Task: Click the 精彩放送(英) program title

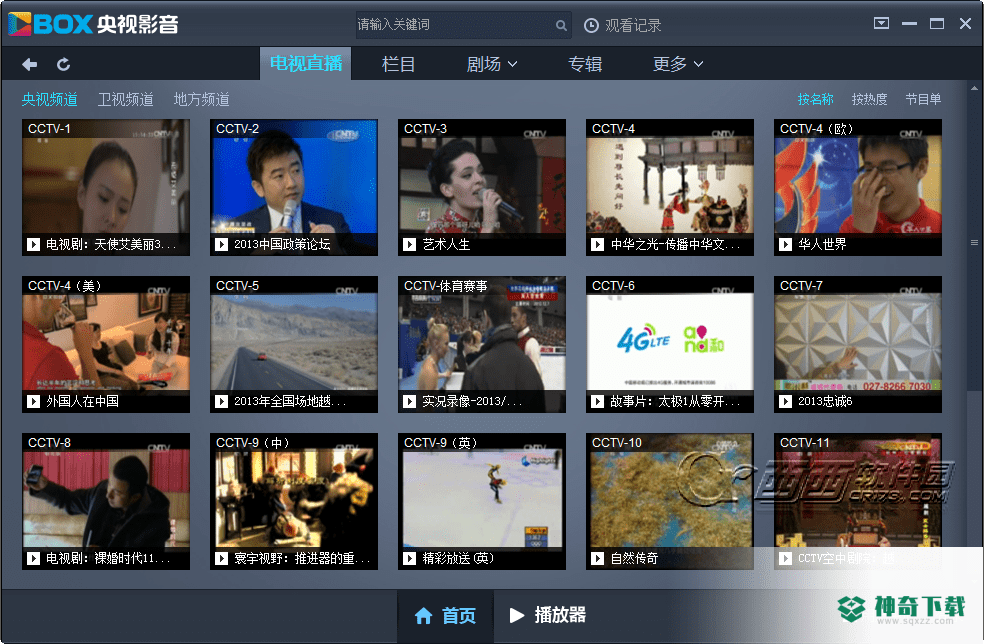Action: 458,558
